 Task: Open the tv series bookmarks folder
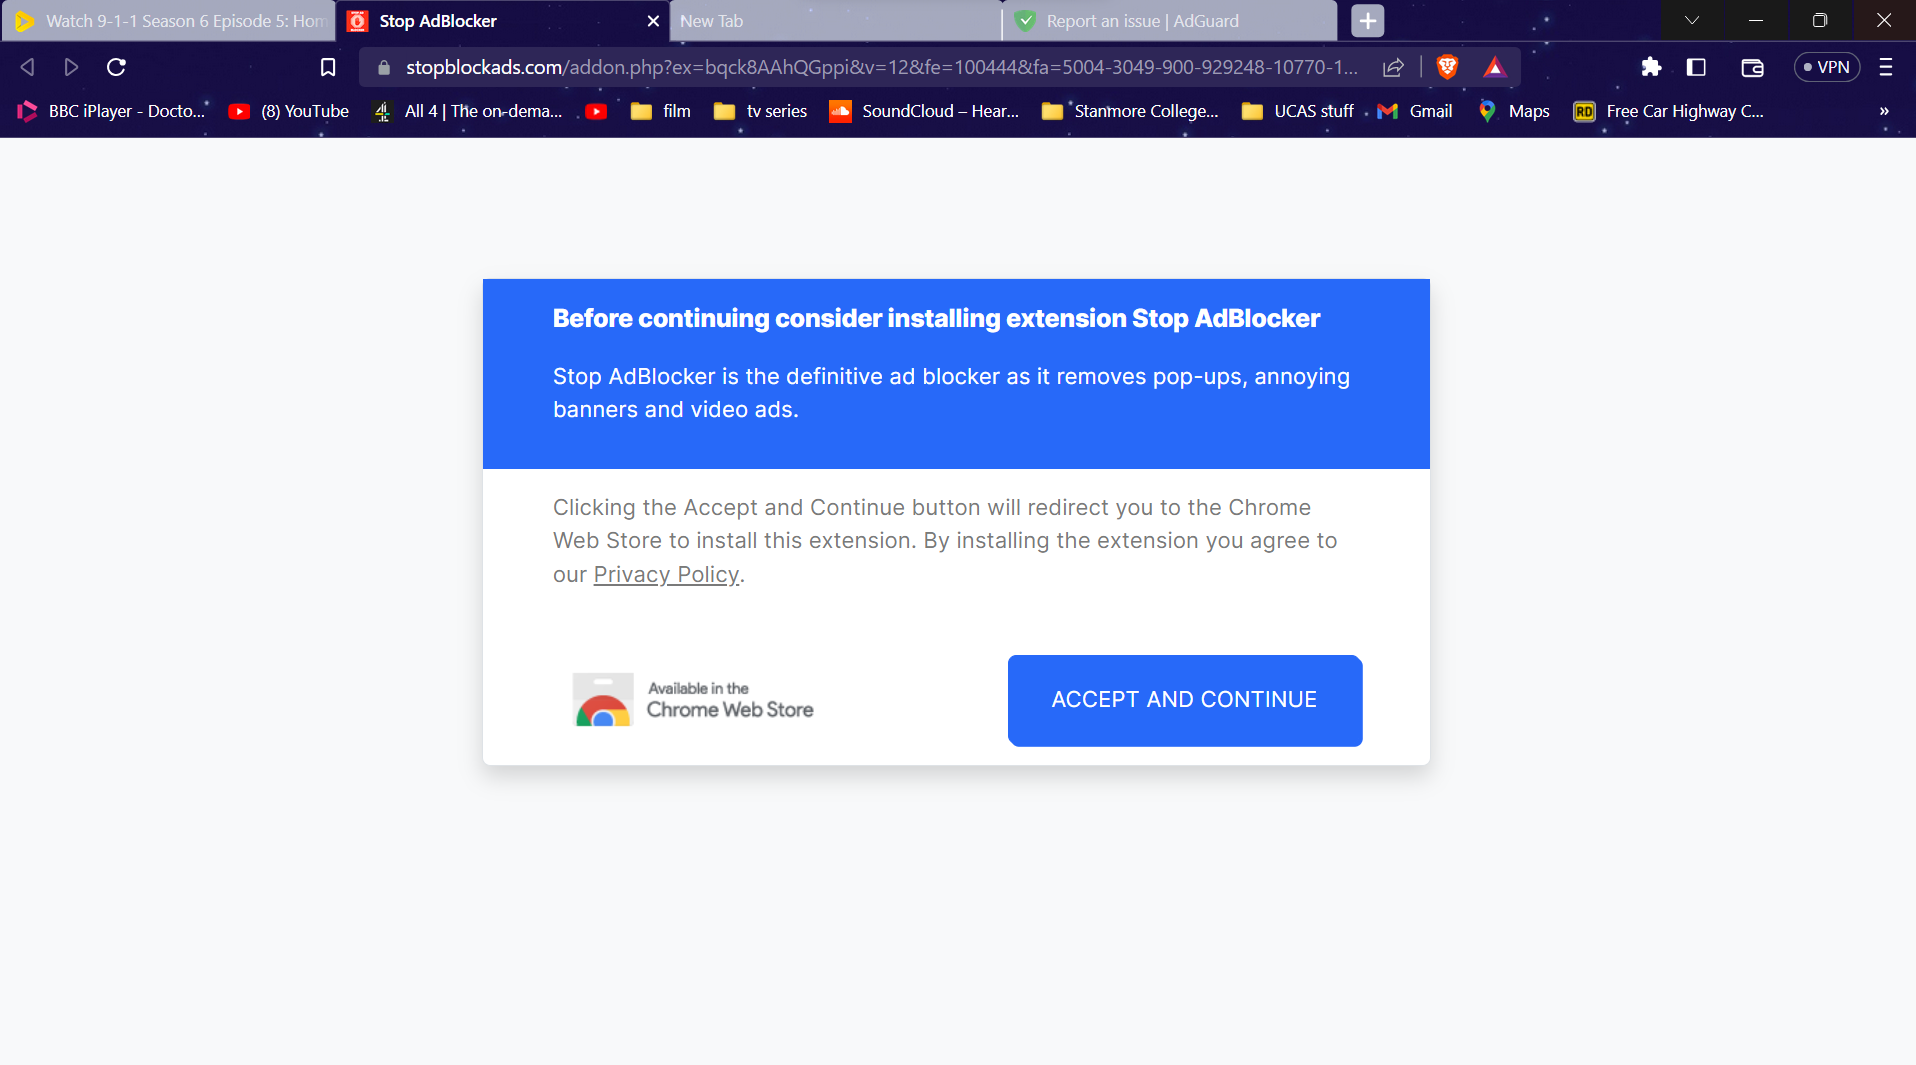pos(761,111)
